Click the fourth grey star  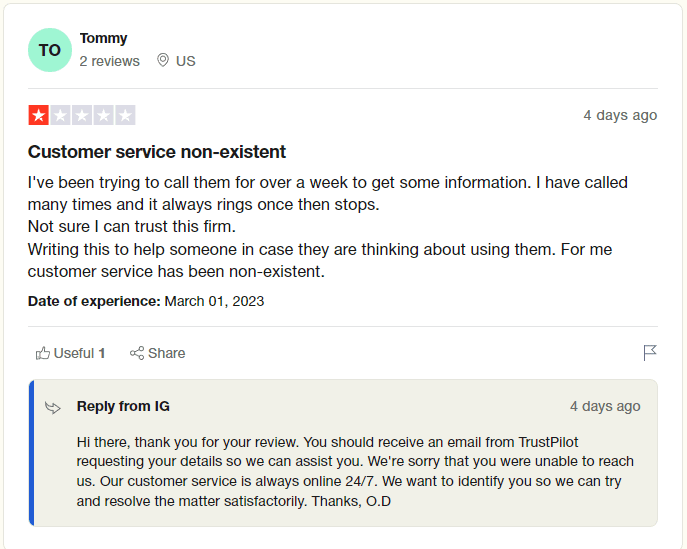coord(103,115)
